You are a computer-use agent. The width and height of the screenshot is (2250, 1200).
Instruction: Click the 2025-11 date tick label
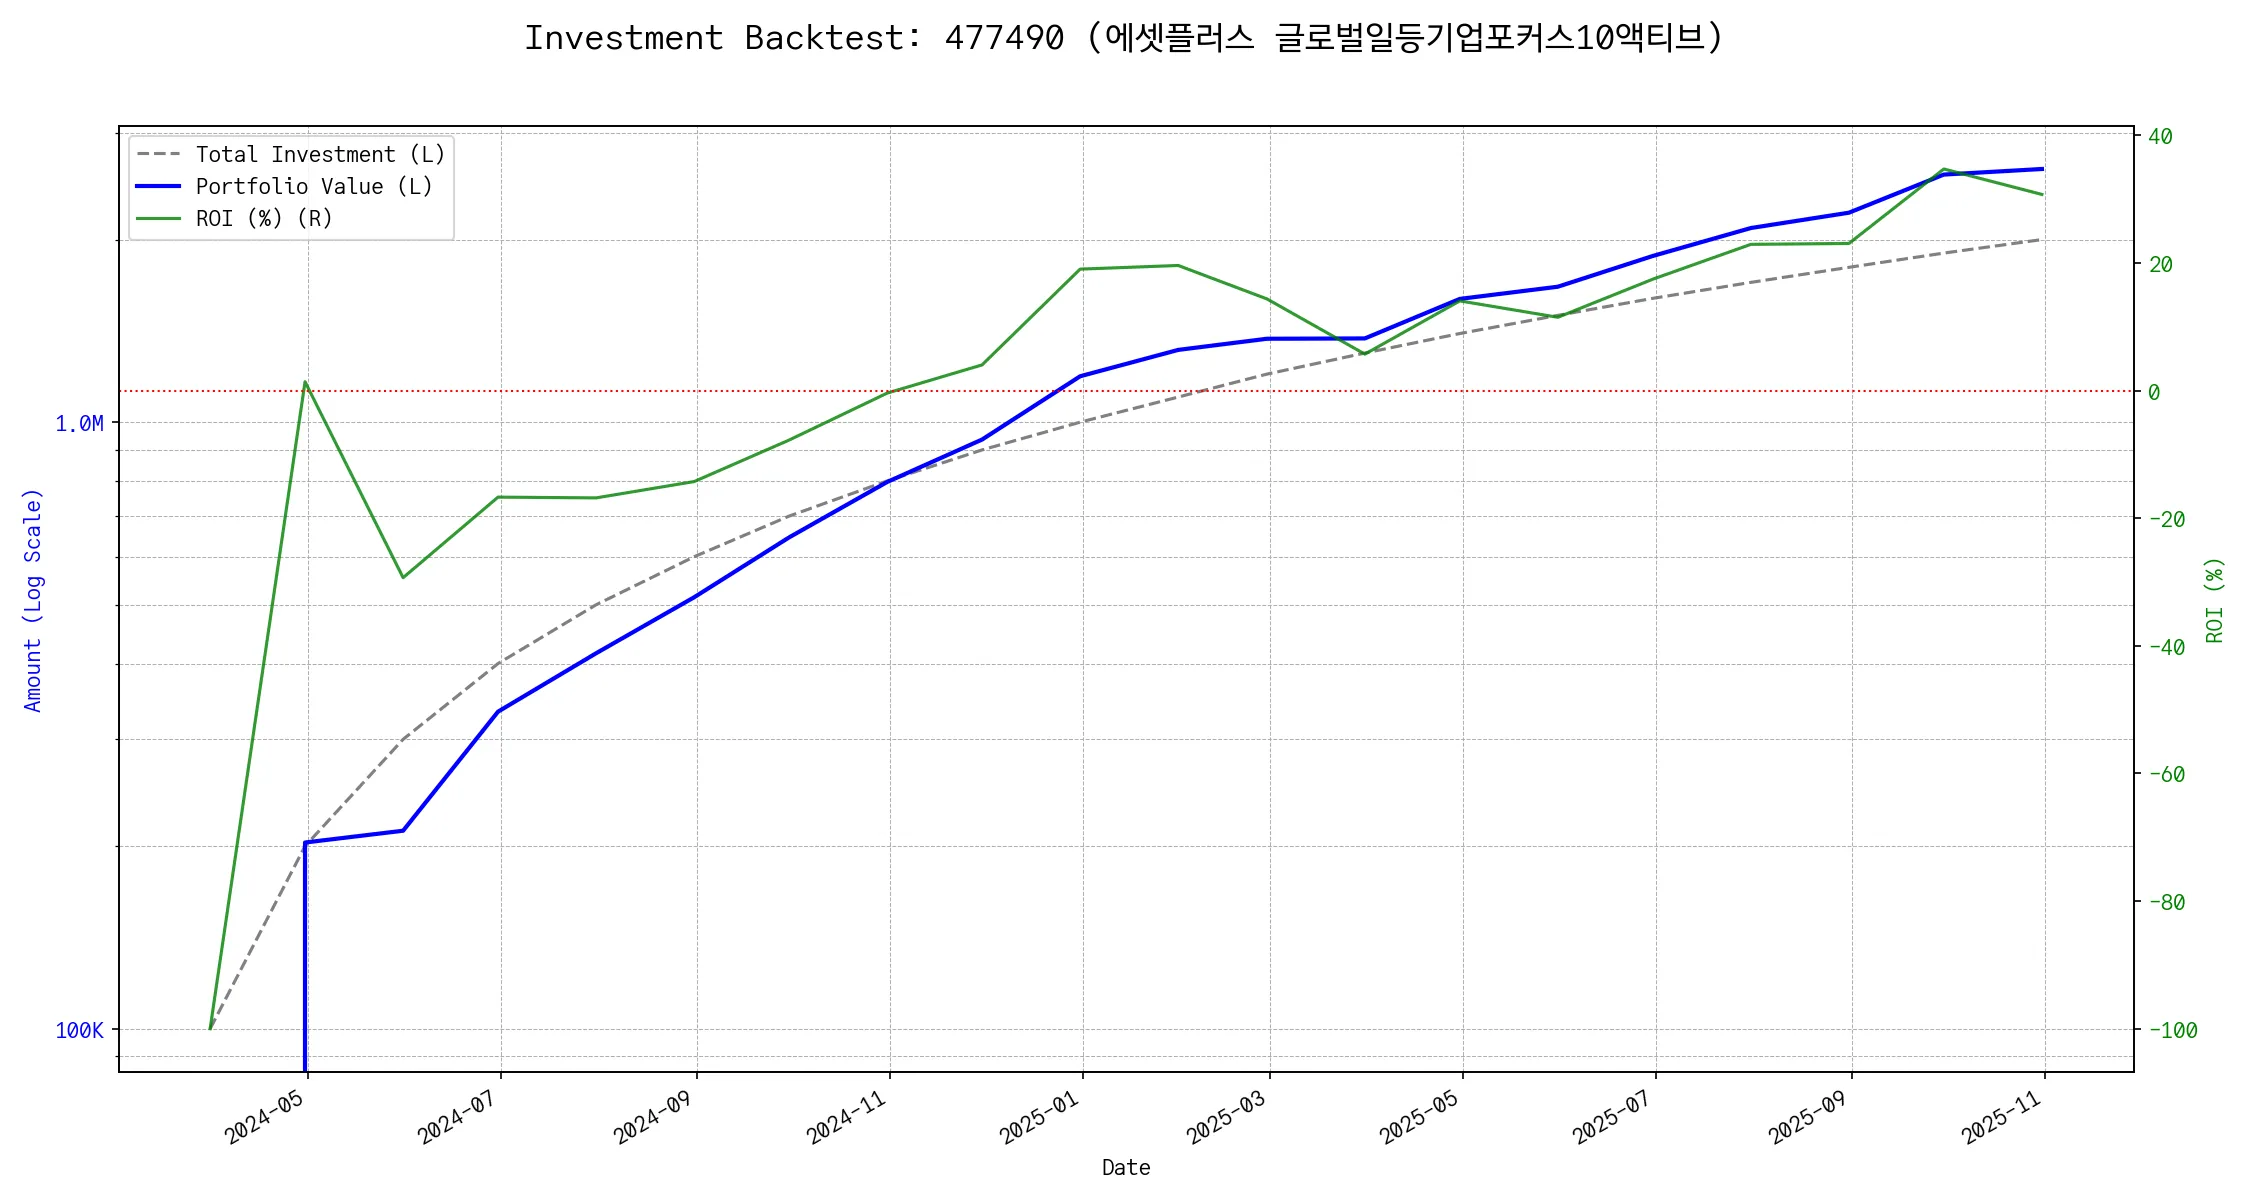pyautogui.click(x=2001, y=1117)
